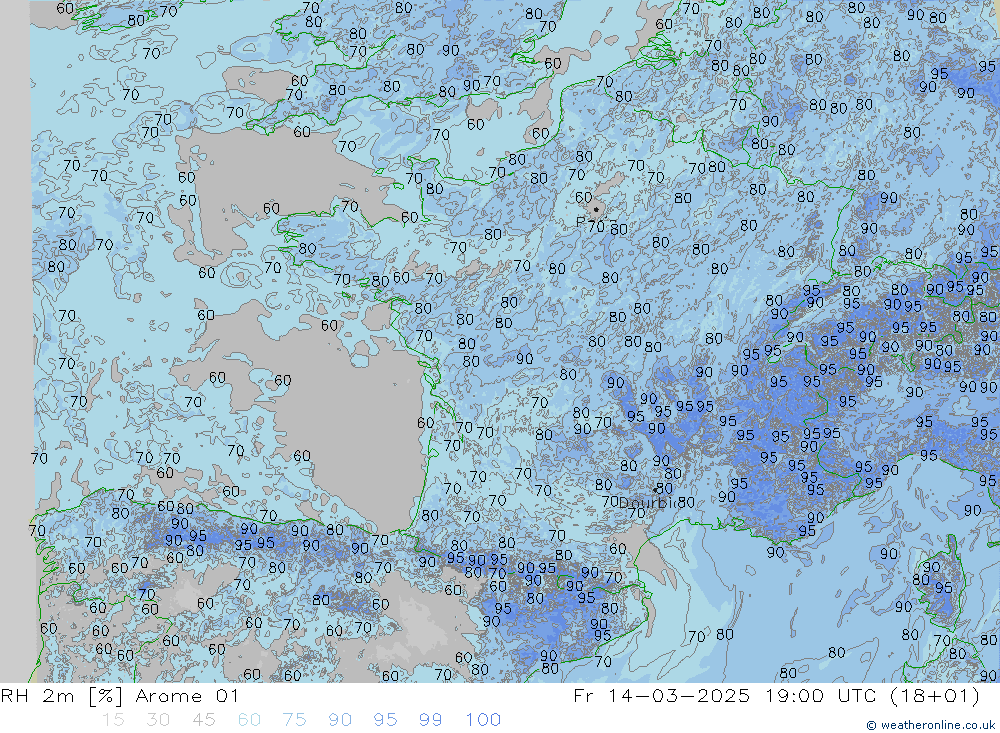Click the date 'Fr 14-03-2025 19:00 UTC (18+01)'
The width and height of the screenshot is (1000, 733).
tap(776, 696)
